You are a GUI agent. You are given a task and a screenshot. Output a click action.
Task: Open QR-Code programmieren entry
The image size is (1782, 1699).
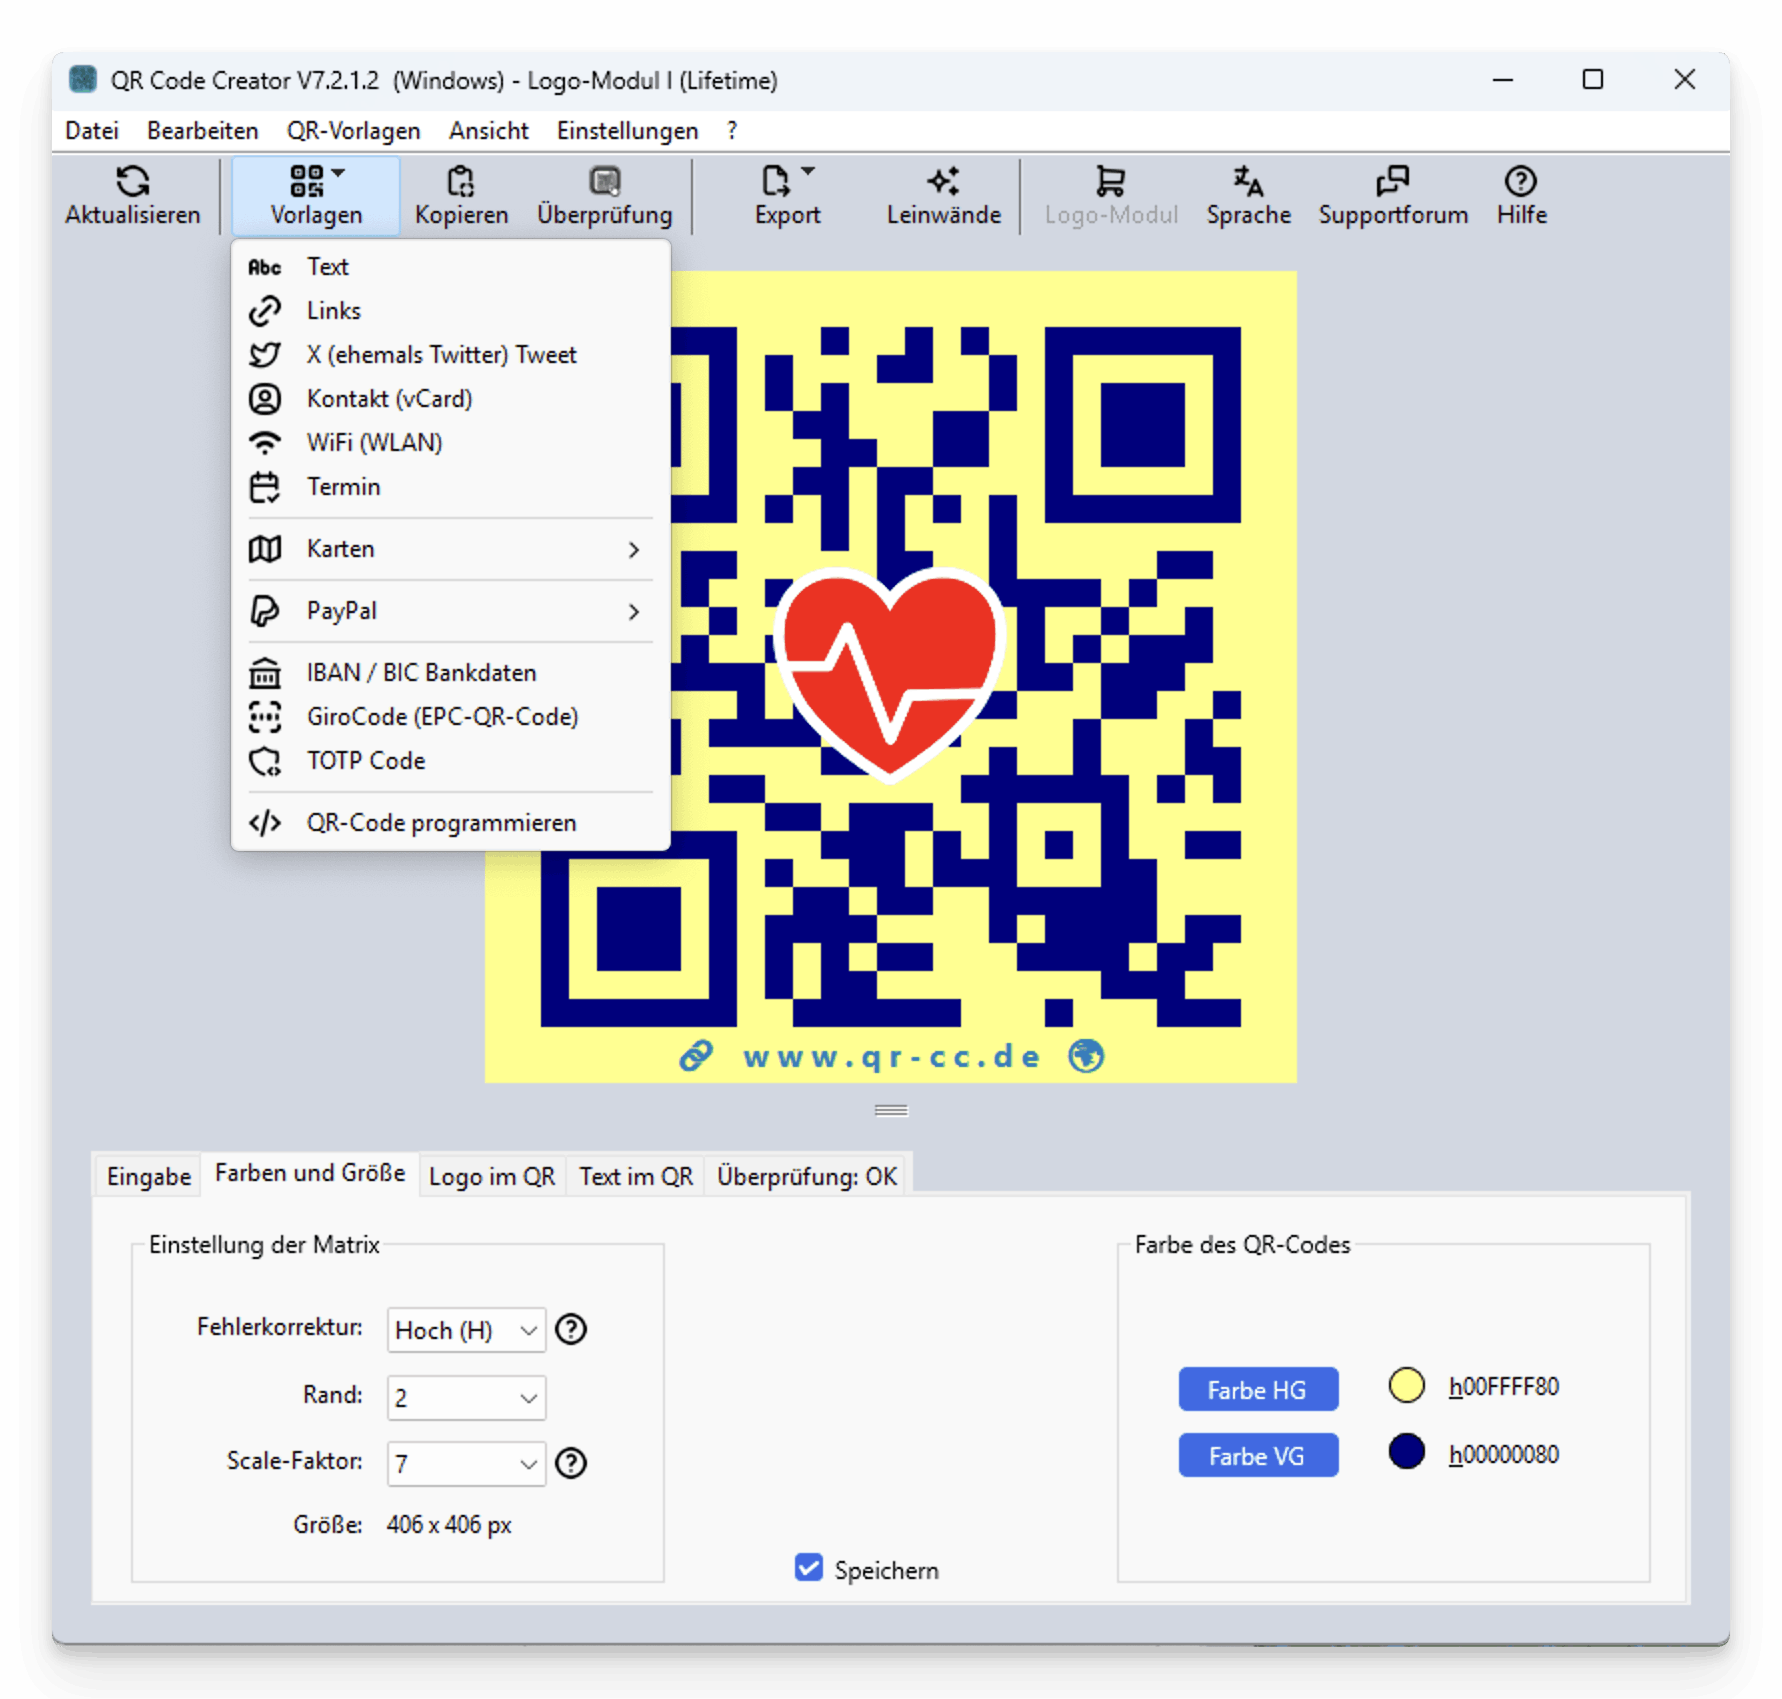(450, 823)
